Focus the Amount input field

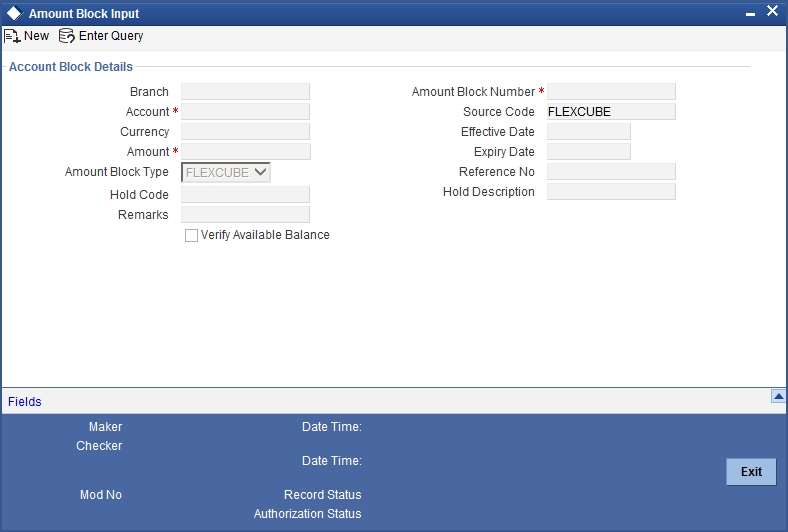[246, 152]
